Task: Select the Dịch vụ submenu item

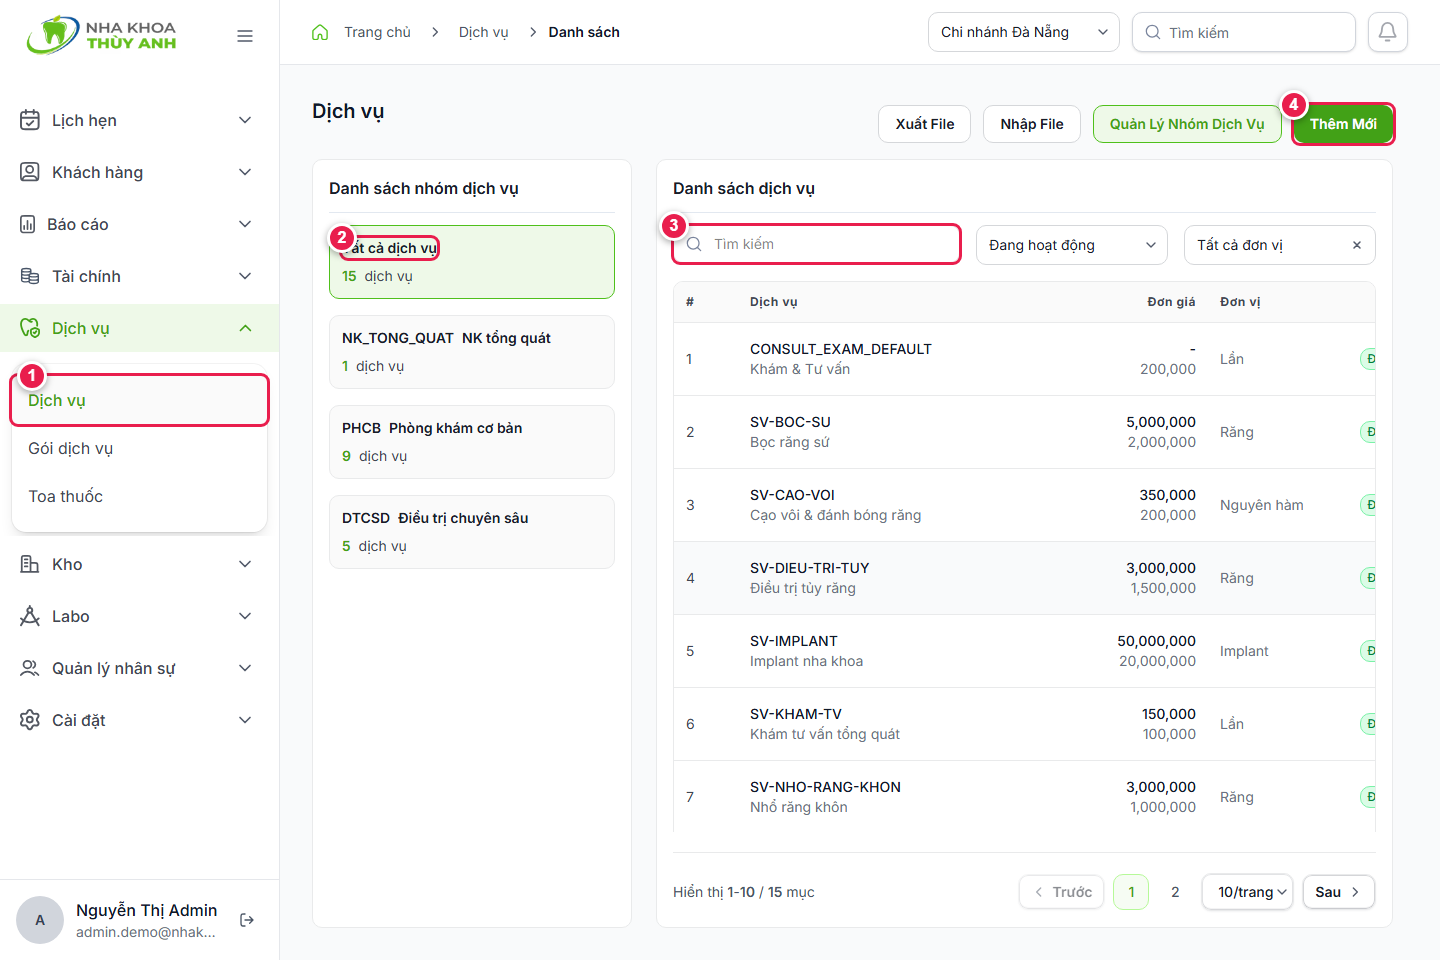Action: [139, 400]
